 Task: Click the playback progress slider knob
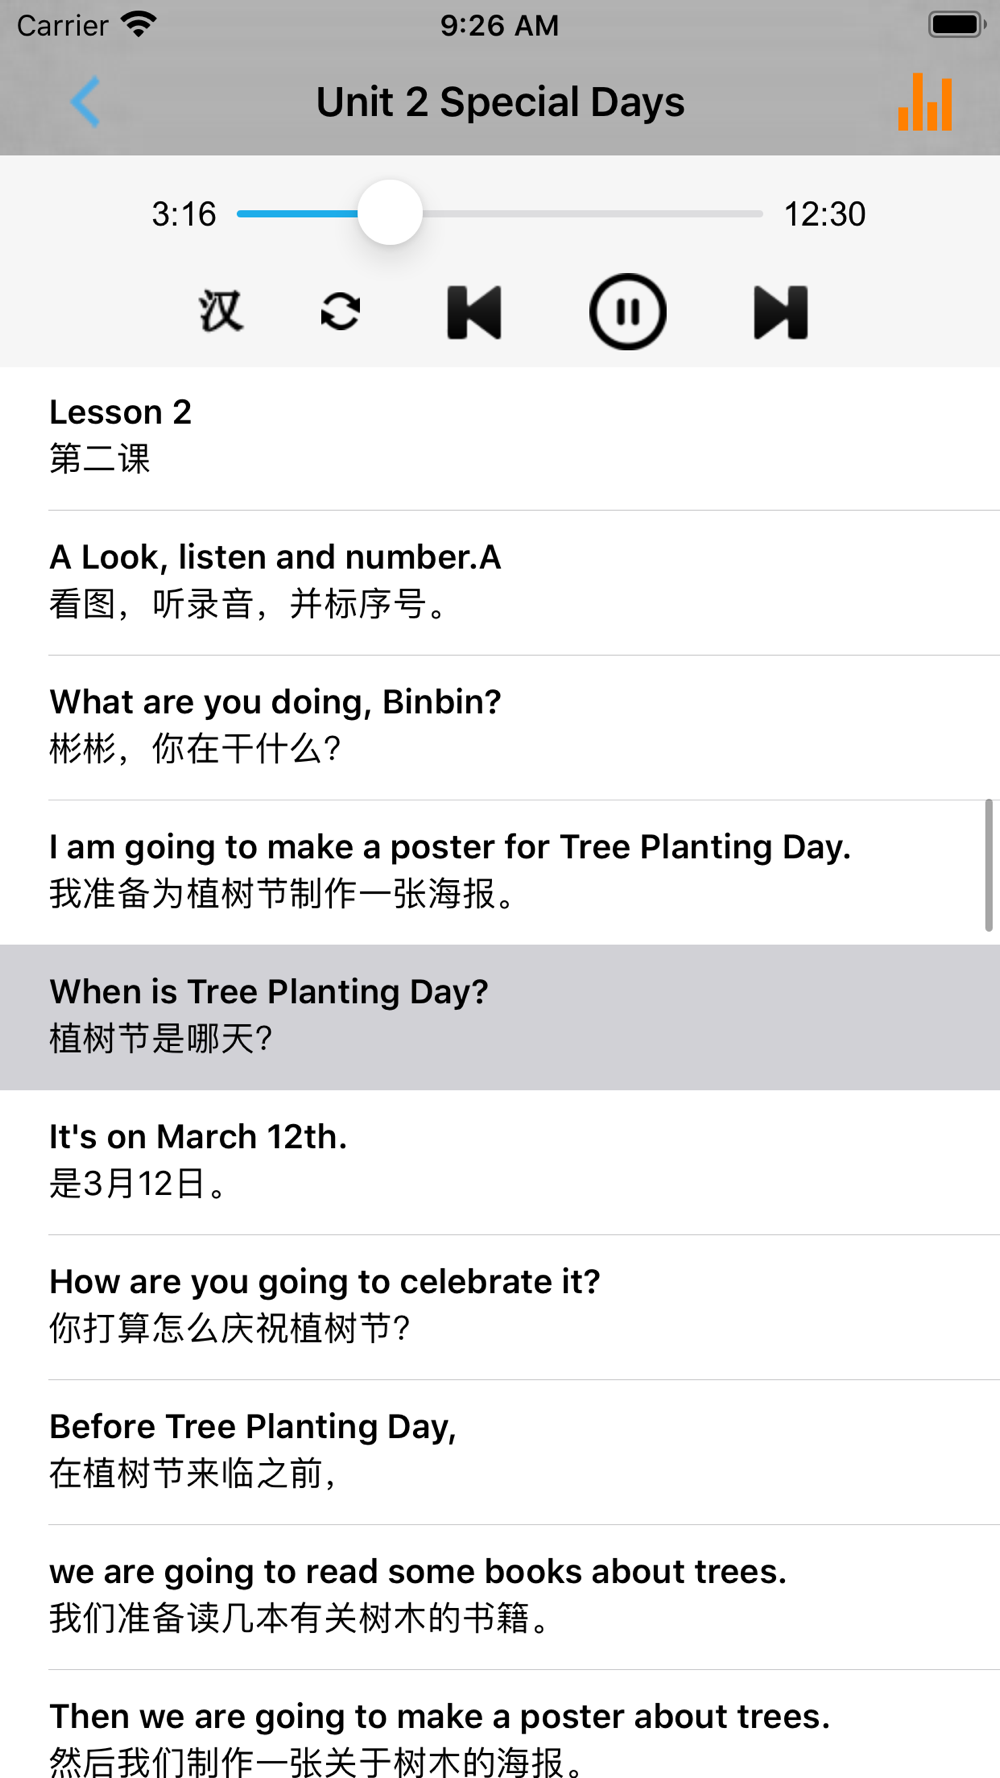click(390, 213)
